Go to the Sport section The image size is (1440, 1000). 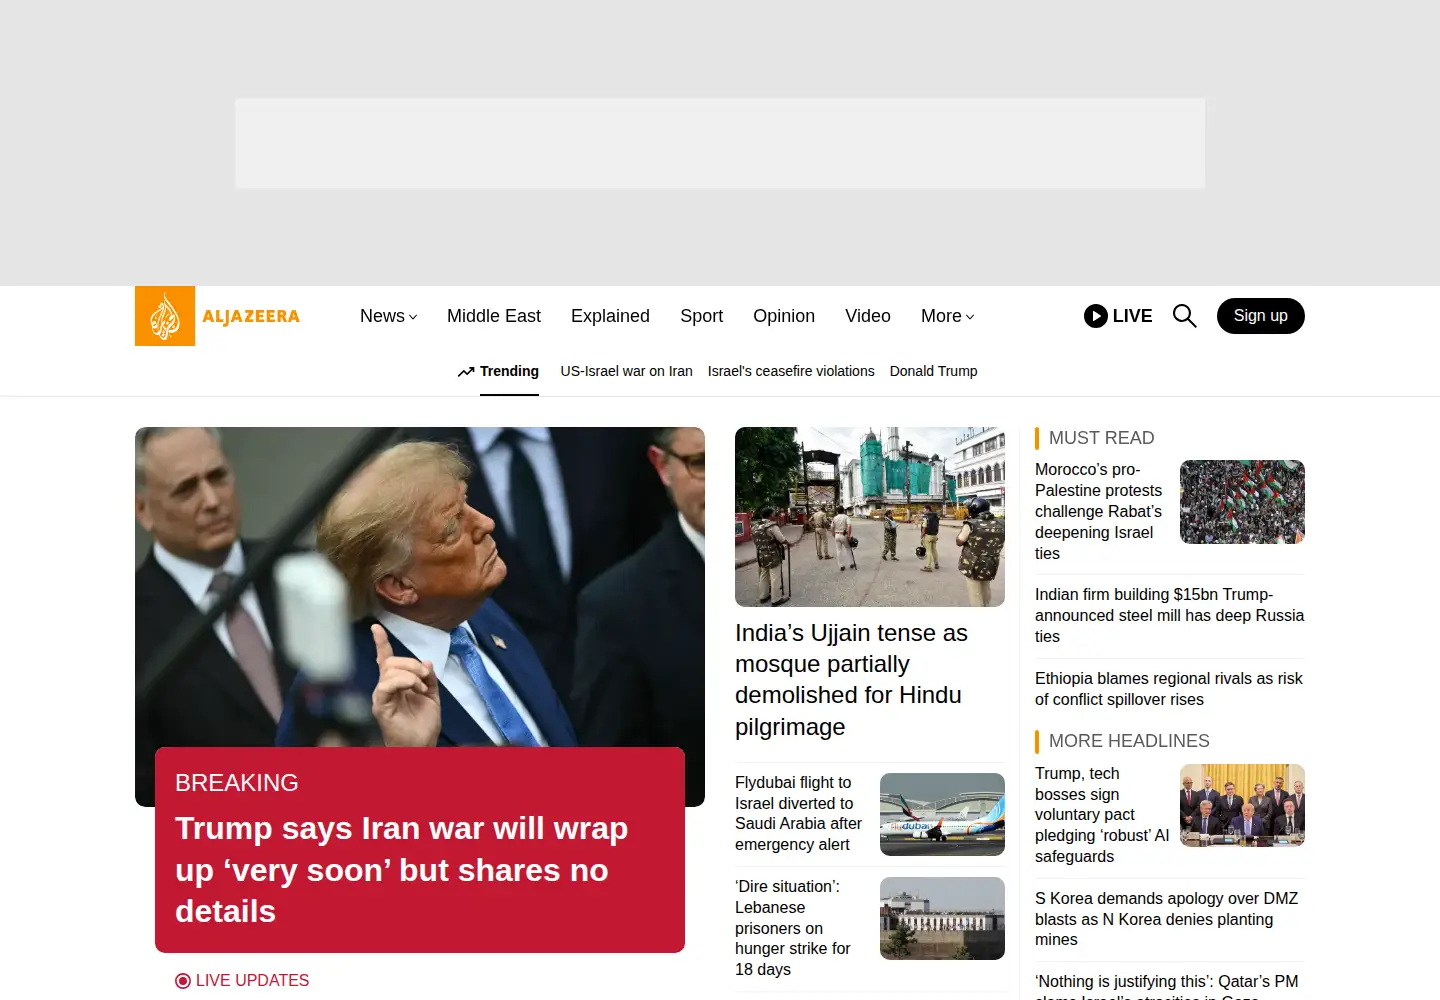701,316
